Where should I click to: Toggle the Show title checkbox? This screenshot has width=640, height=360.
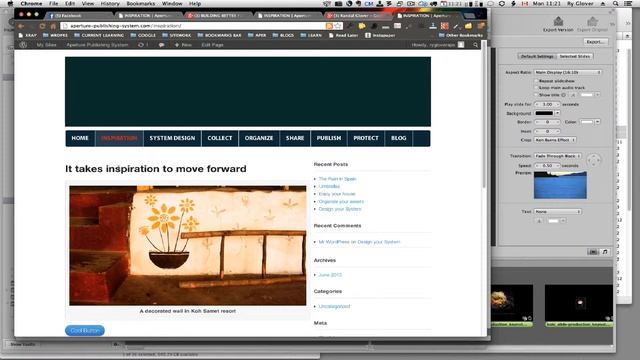536,95
